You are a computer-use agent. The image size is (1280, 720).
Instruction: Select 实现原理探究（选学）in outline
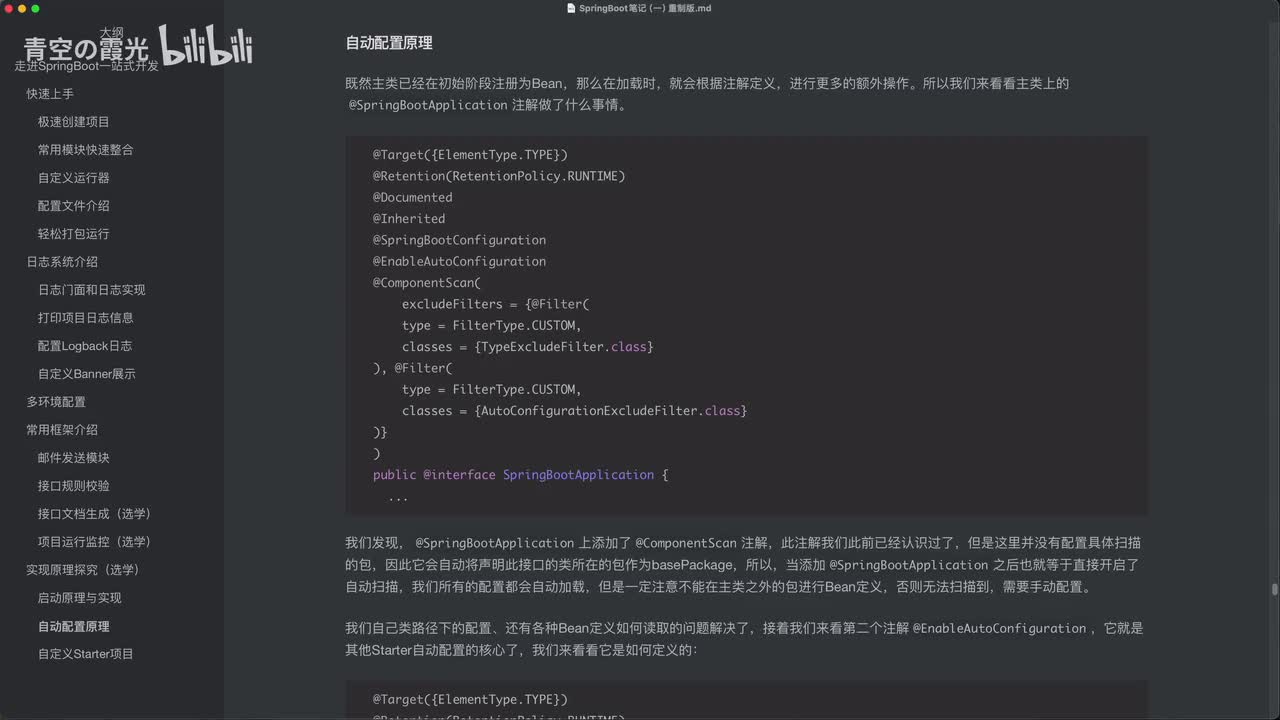83,570
